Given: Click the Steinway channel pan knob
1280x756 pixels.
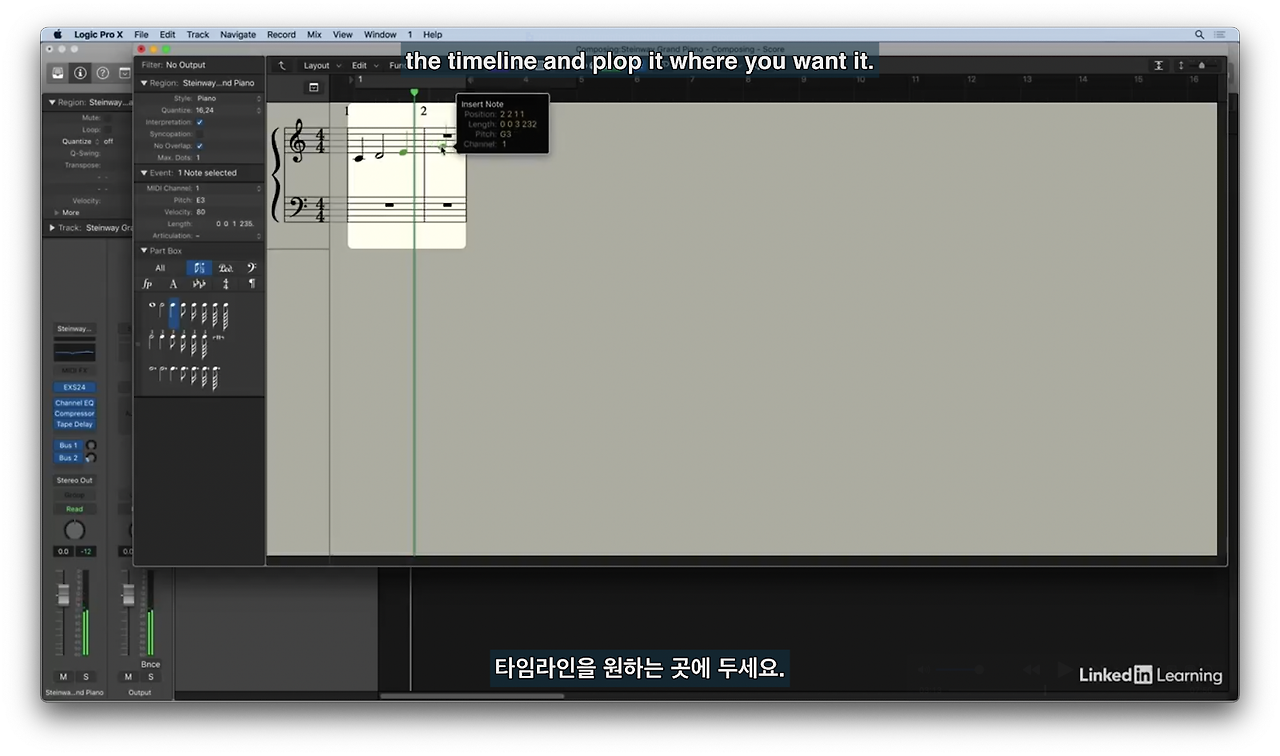Looking at the screenshot, I should (x=74, y=530).
